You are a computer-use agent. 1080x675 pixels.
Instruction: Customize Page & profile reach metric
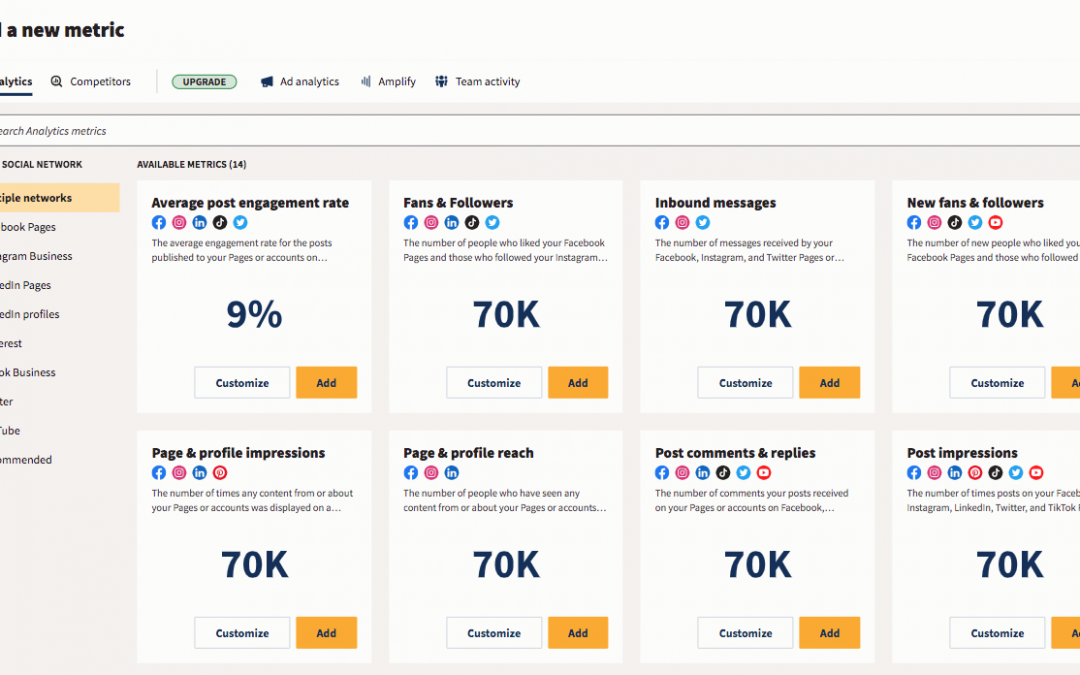pyautogui.click(x=494, y=632)
